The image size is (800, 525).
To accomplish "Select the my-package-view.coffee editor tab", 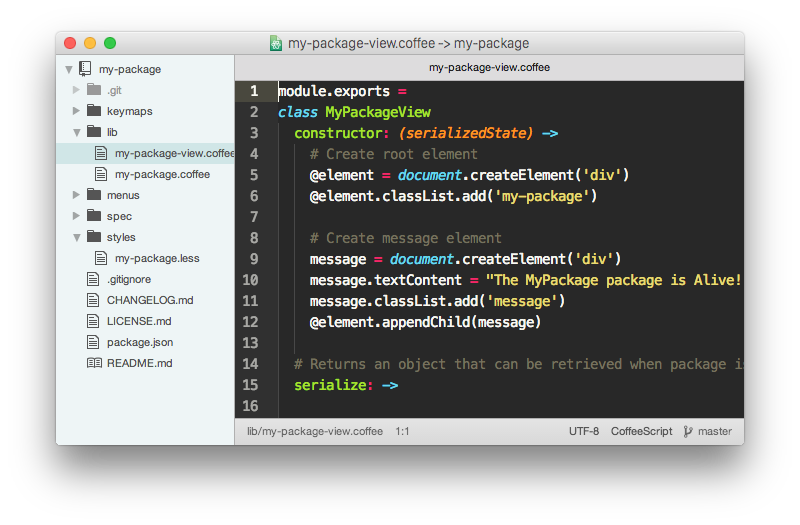I will coord(489,68).
